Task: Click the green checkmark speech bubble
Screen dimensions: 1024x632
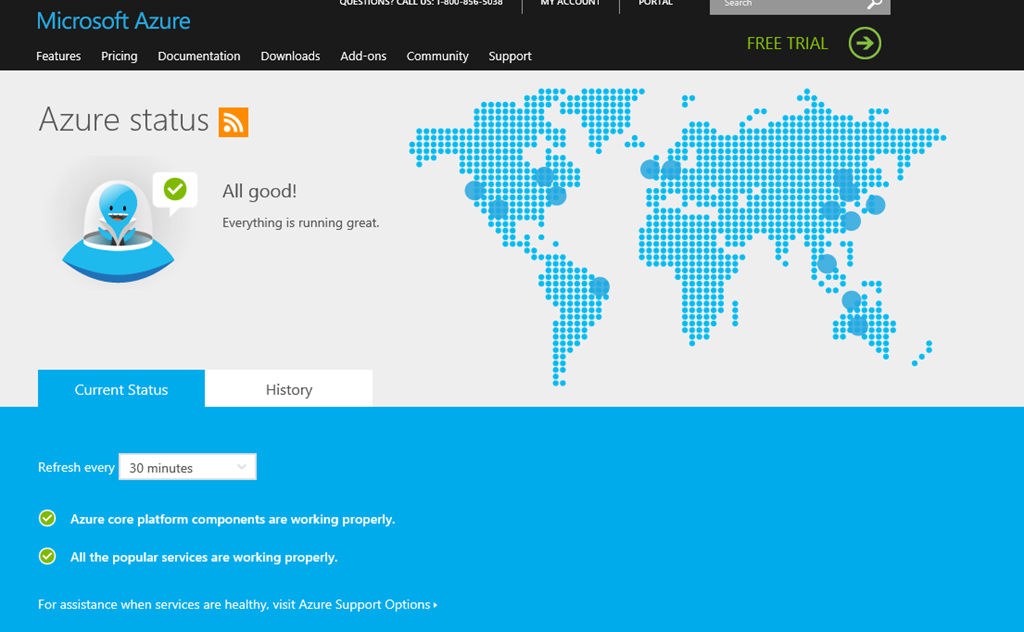Action: coord(175,191)
